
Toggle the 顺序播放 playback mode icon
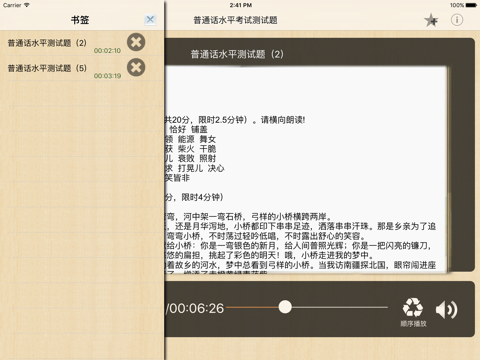[x=413, y=312]
